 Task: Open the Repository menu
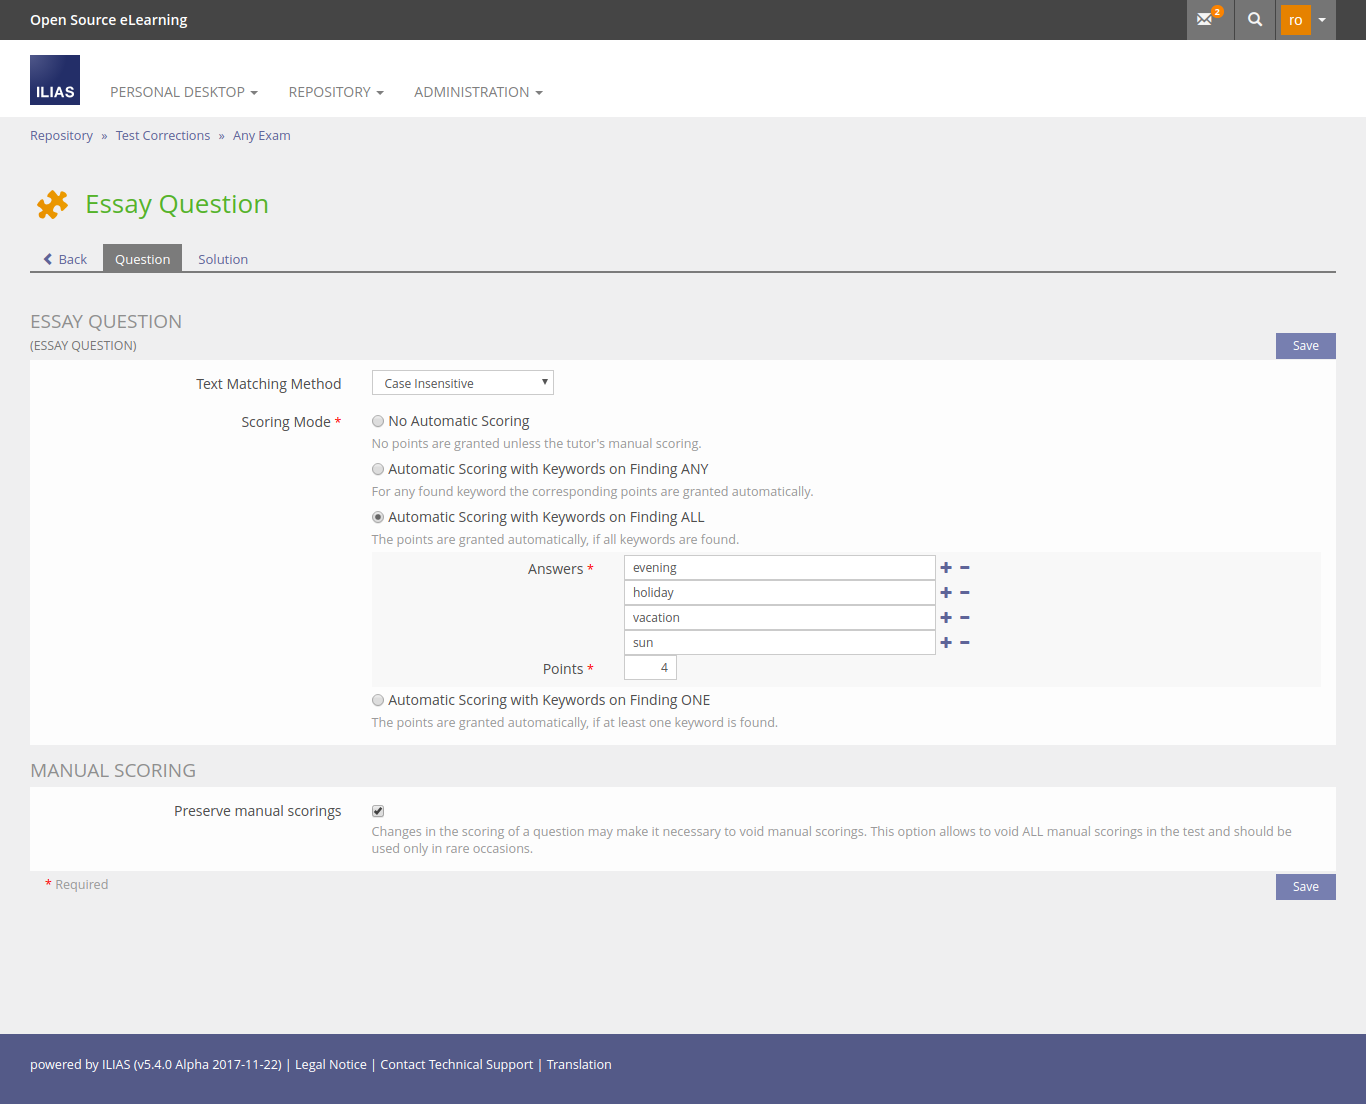point(336,92)
